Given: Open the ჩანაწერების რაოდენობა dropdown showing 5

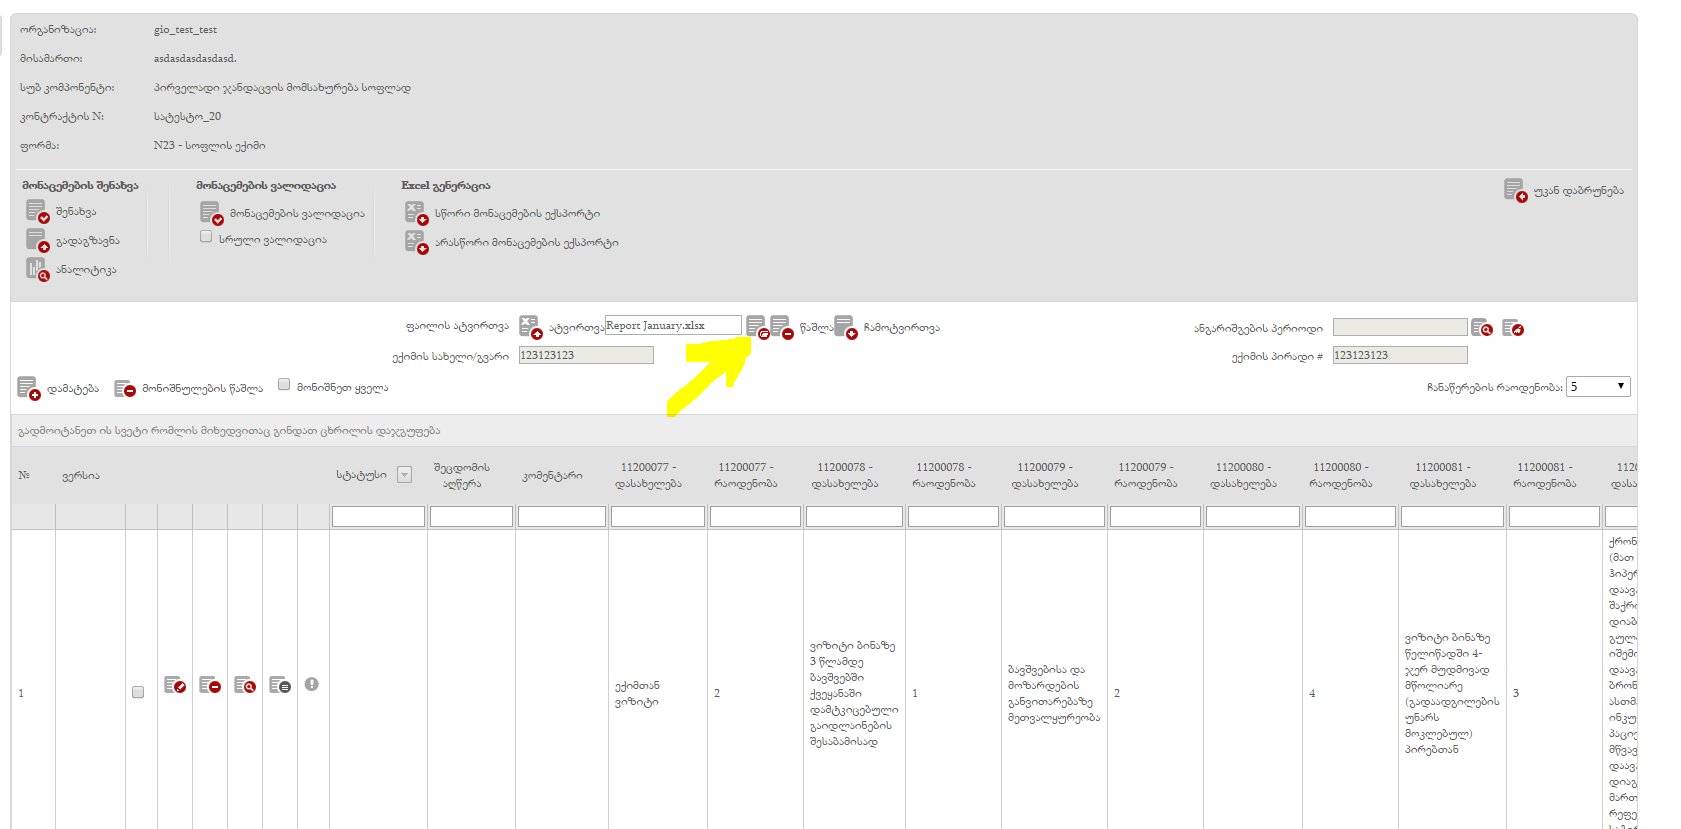Looking at the screenshot, I should pos(1597,387).
